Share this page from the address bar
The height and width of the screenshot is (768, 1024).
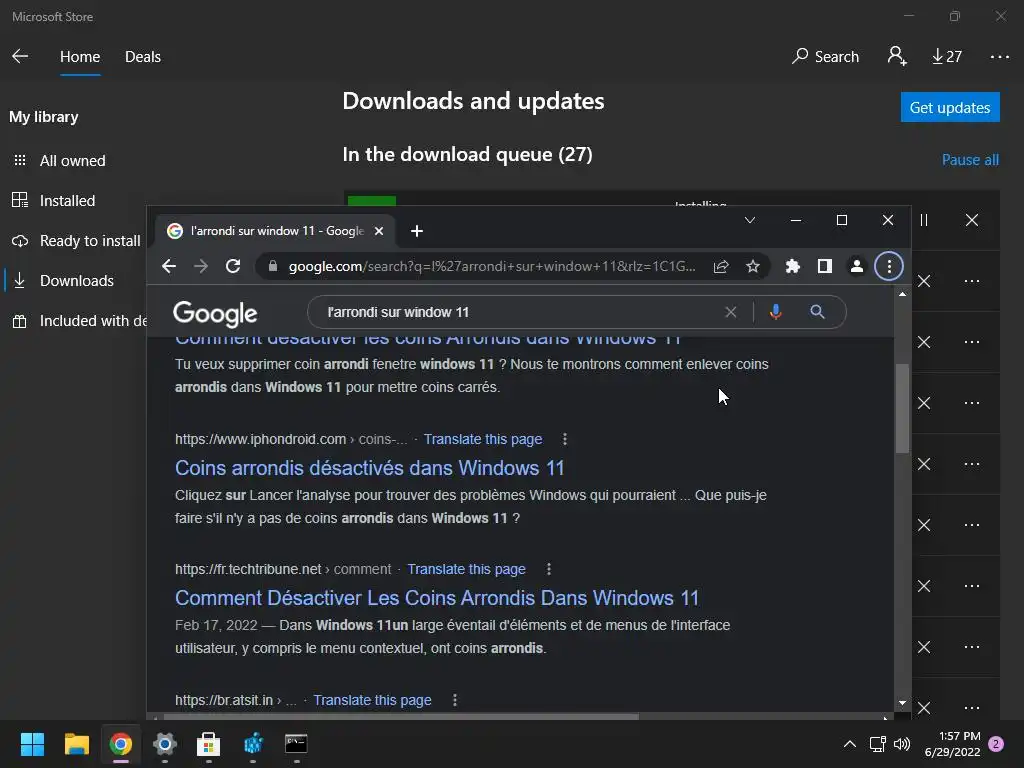[721, 266]
